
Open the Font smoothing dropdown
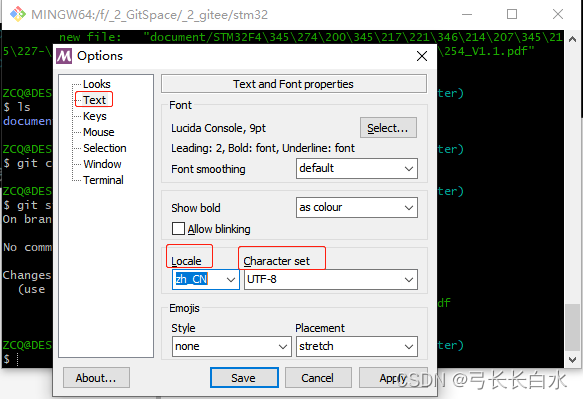point(357,168)
